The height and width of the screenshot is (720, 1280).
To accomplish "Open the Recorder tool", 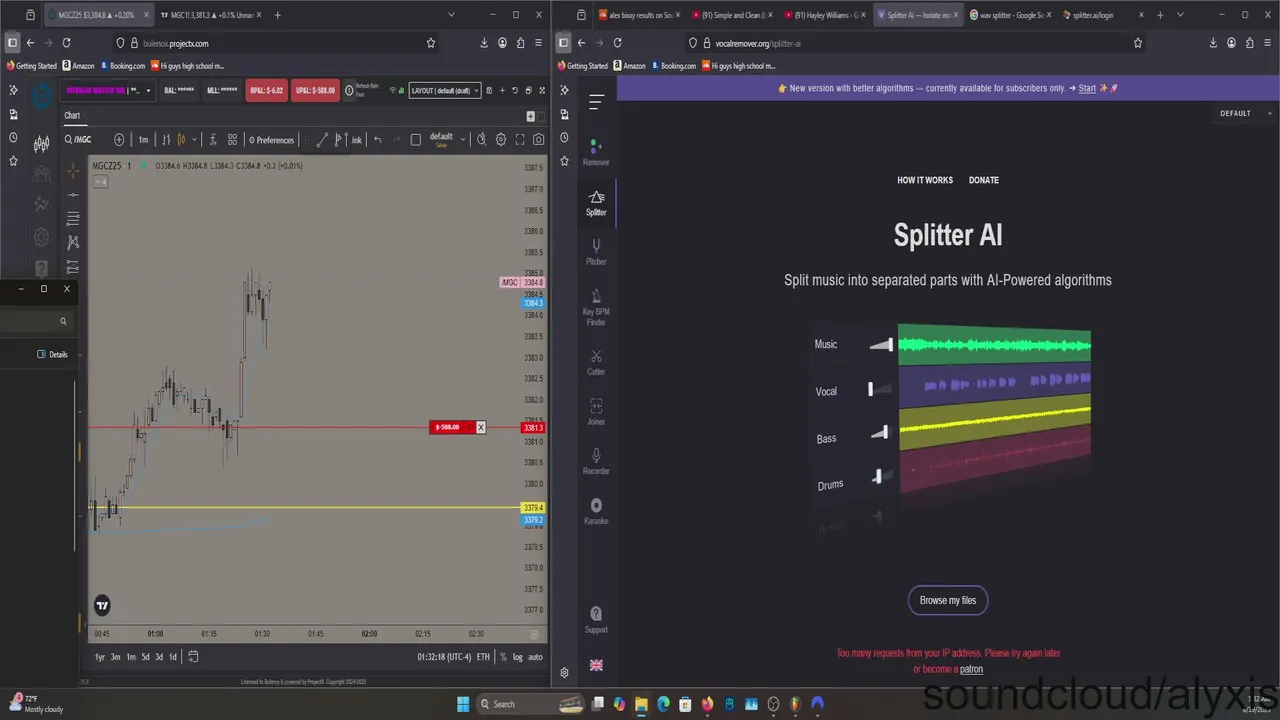I will [596, 461].
